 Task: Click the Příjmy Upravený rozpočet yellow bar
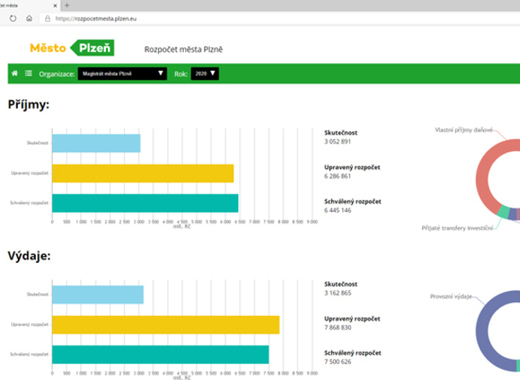click(x=143, y=173)
